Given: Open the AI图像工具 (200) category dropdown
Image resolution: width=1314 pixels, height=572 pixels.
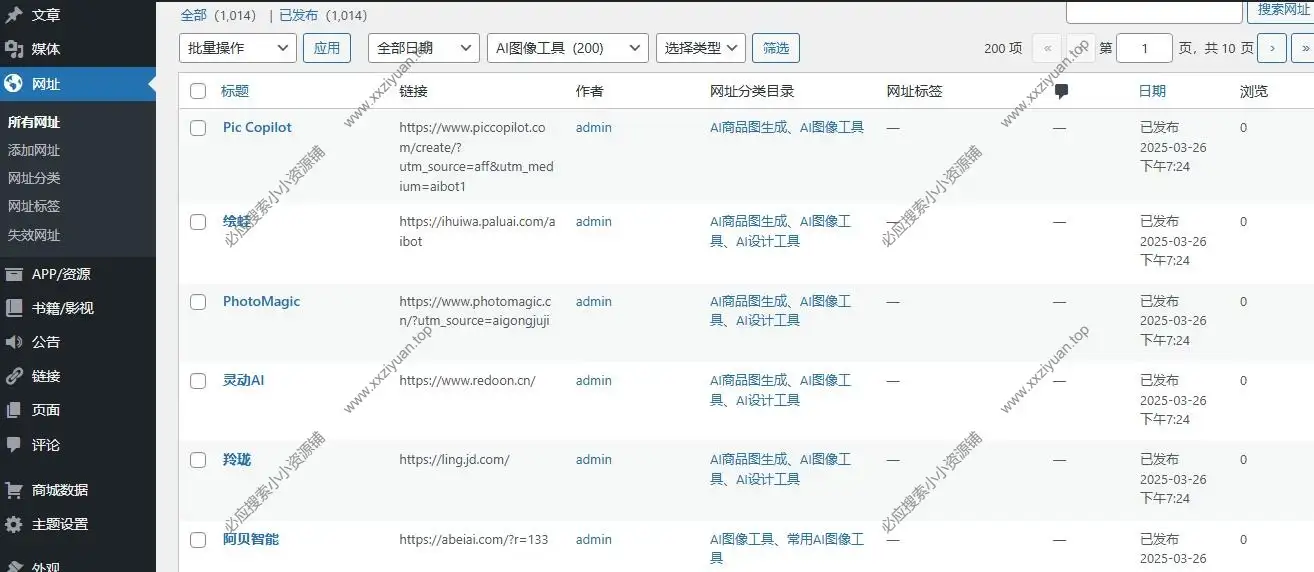Looking at the screenshot, I should (567, 48).
